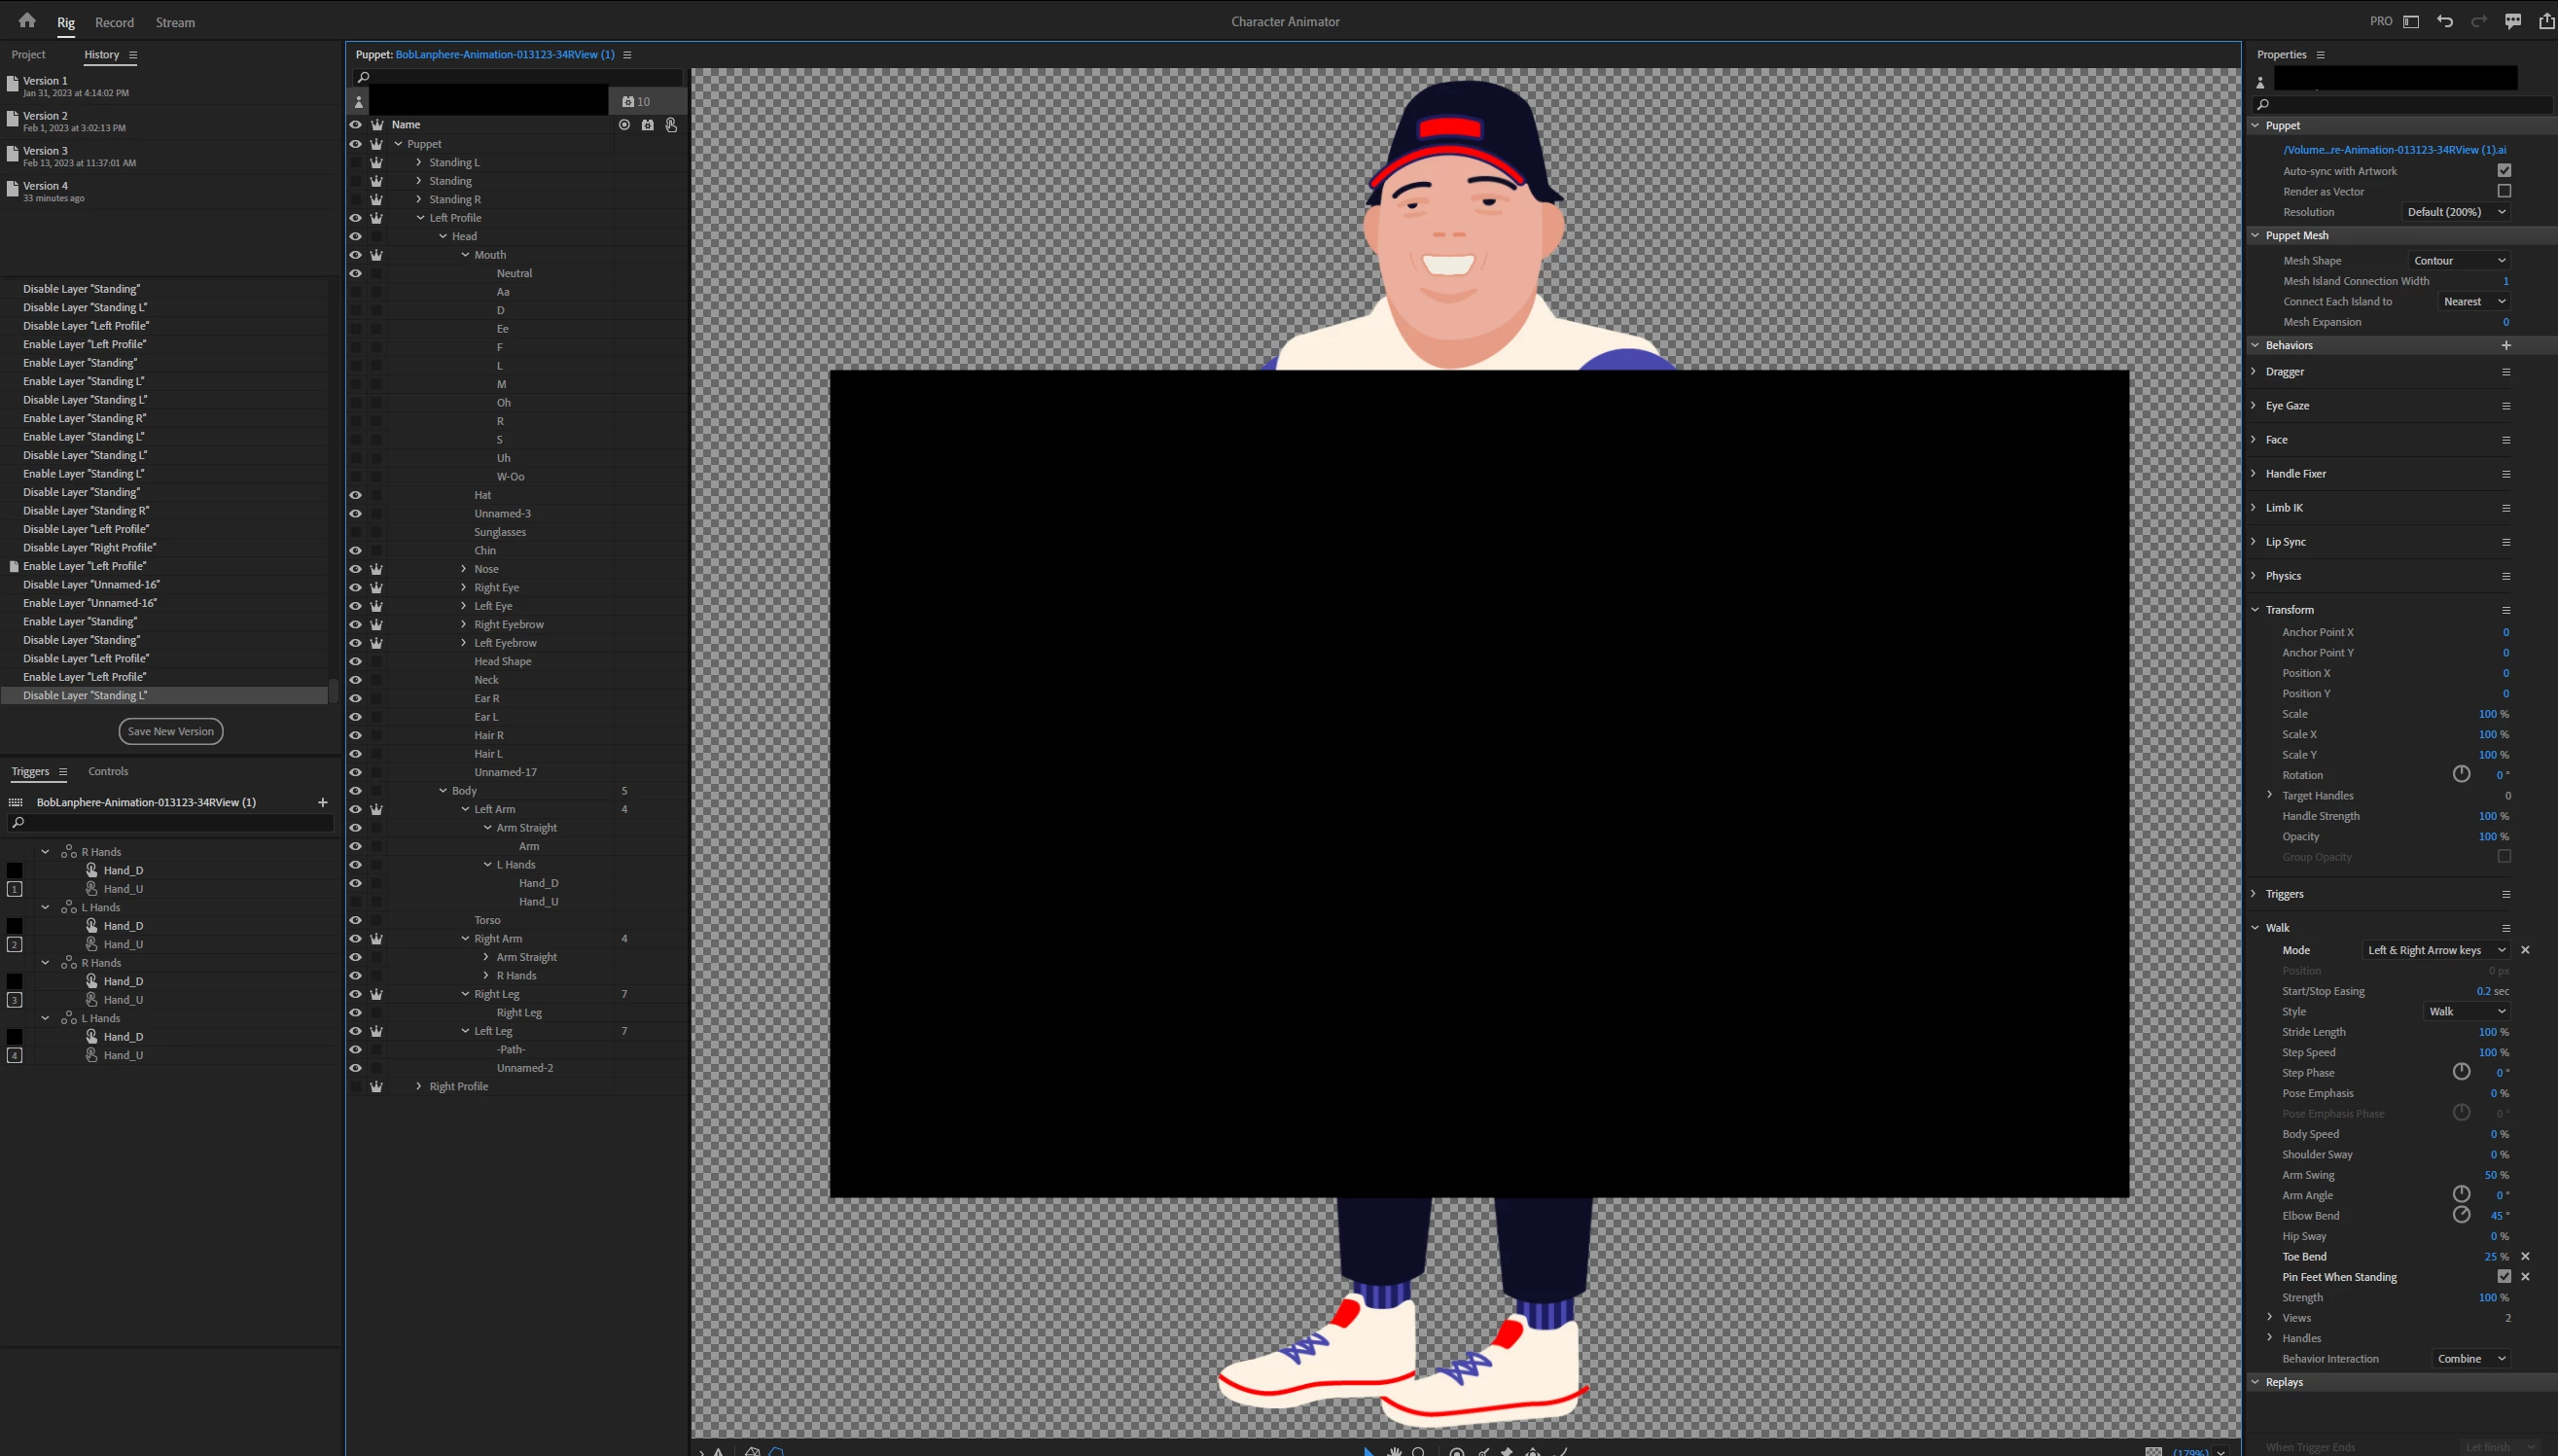Screen dimensions: 2558x1456
Task: Hide the Hat layer using its eye
Action: pos(355,495)
